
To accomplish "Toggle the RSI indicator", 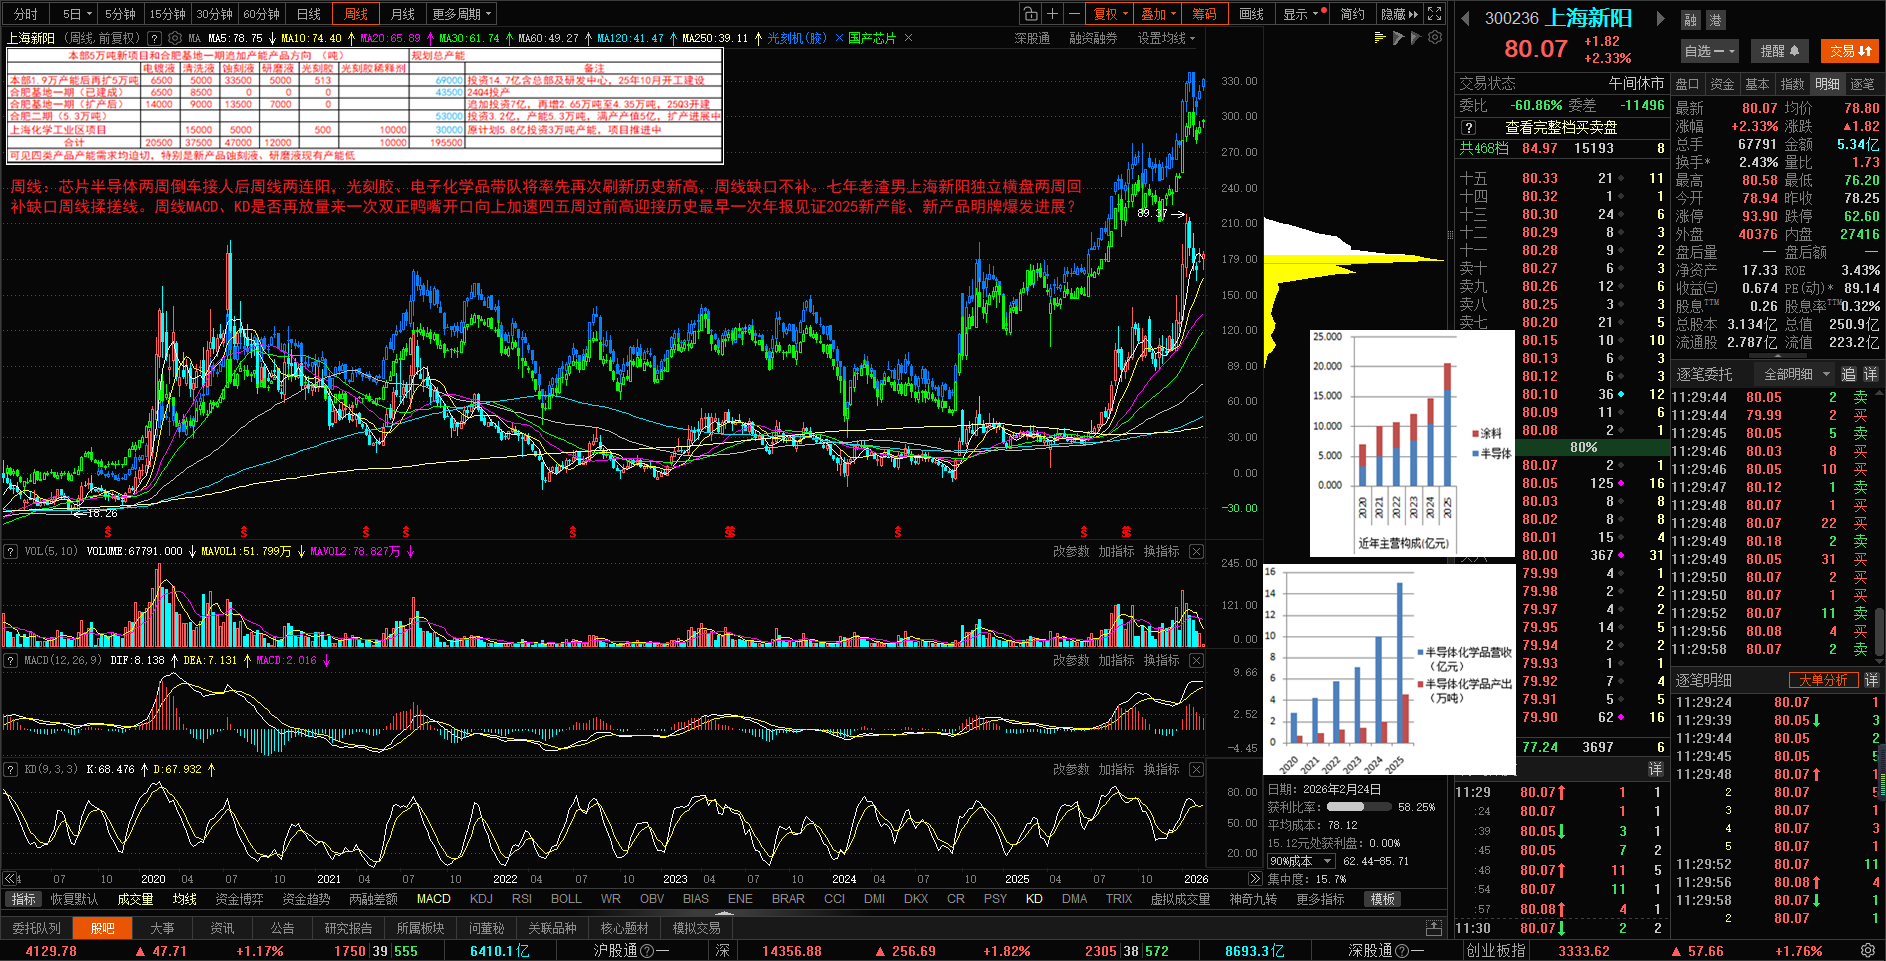I will [x=522, y=899].
